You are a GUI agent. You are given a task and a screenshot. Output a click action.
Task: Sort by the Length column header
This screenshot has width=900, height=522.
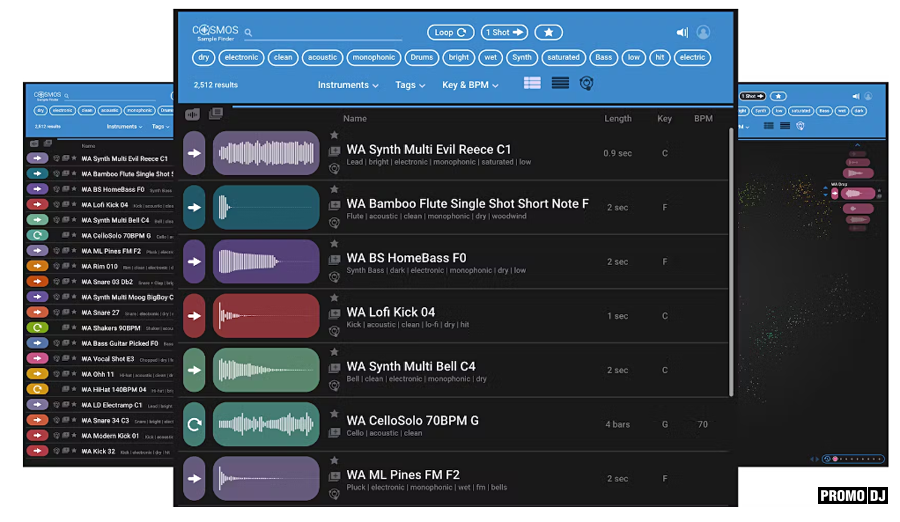[617, 119]
